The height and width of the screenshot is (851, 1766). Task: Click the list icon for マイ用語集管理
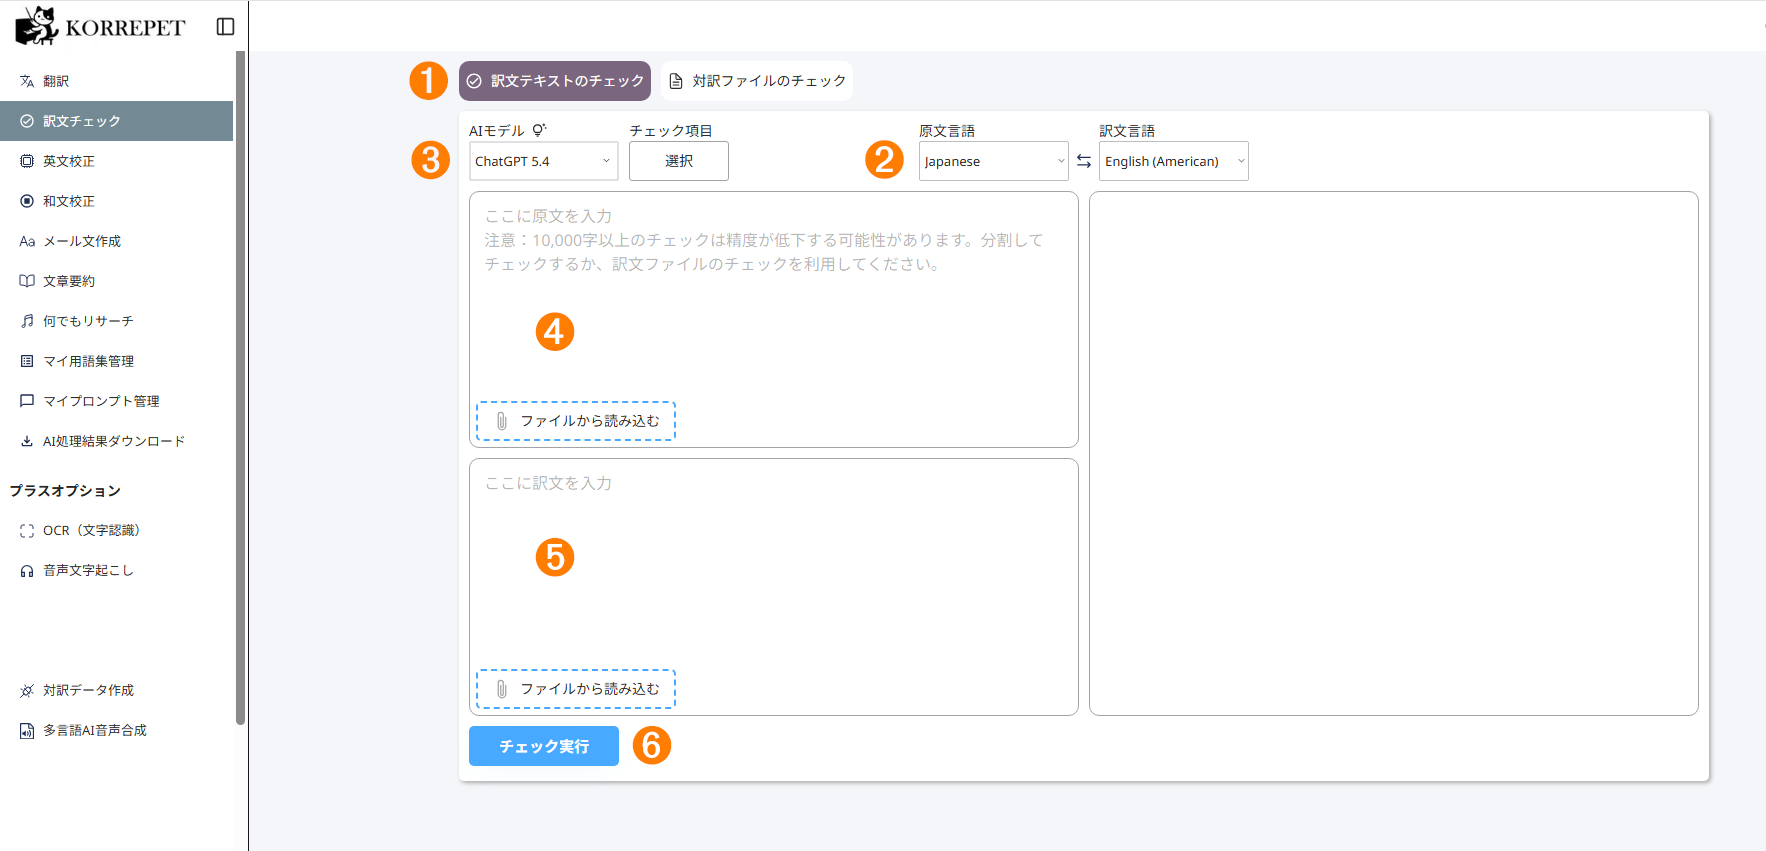pos(27,361)
